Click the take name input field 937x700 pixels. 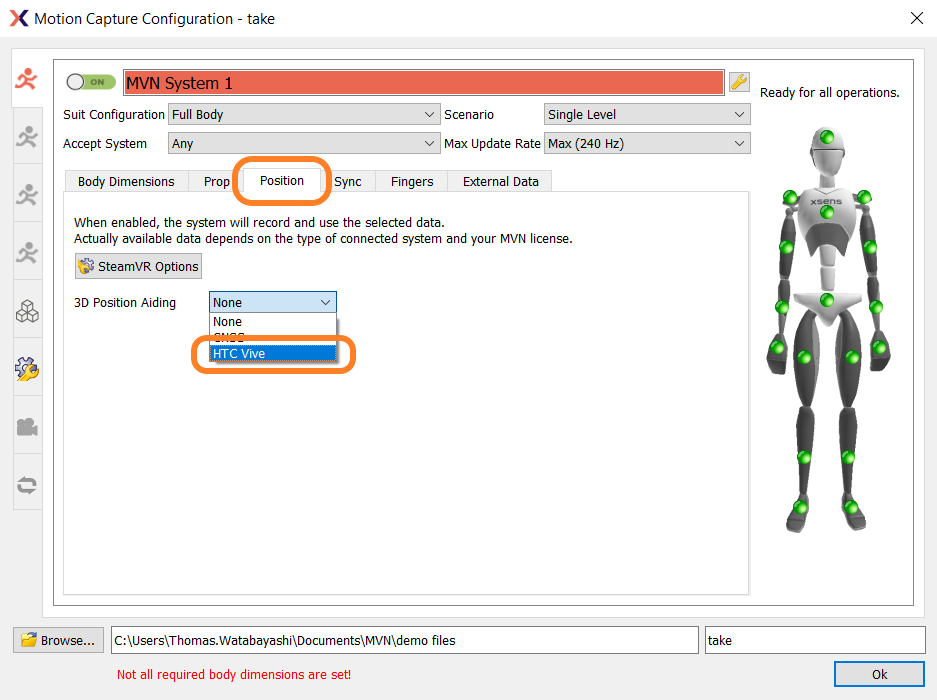click(814, 639)
